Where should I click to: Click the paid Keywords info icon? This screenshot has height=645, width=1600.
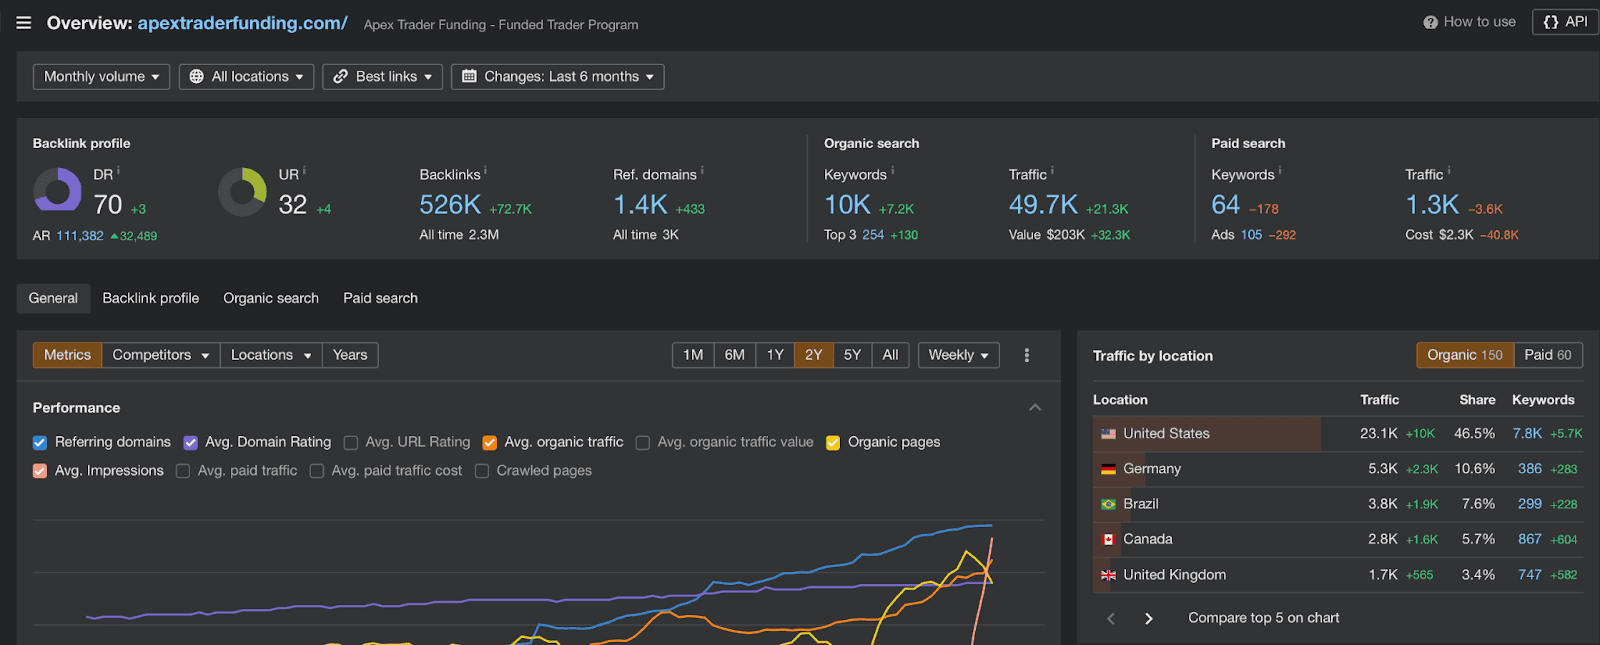[1280, 171]
